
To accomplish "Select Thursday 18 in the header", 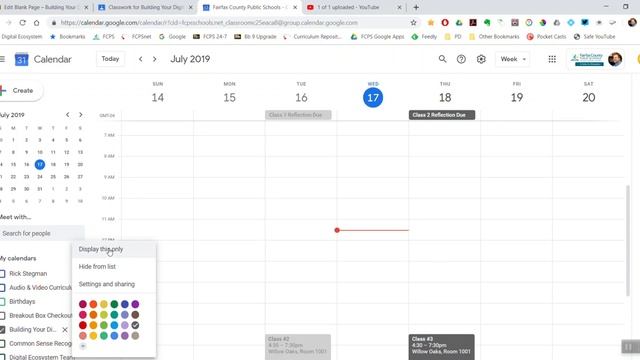I will click(445, 98).
